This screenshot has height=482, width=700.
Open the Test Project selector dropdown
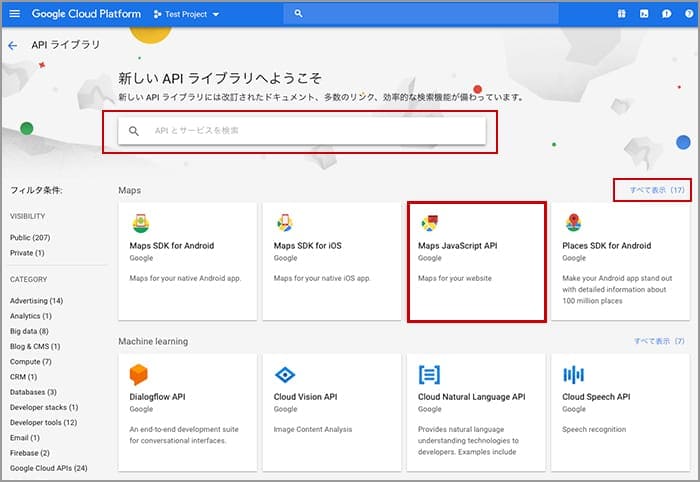(186, 14)
